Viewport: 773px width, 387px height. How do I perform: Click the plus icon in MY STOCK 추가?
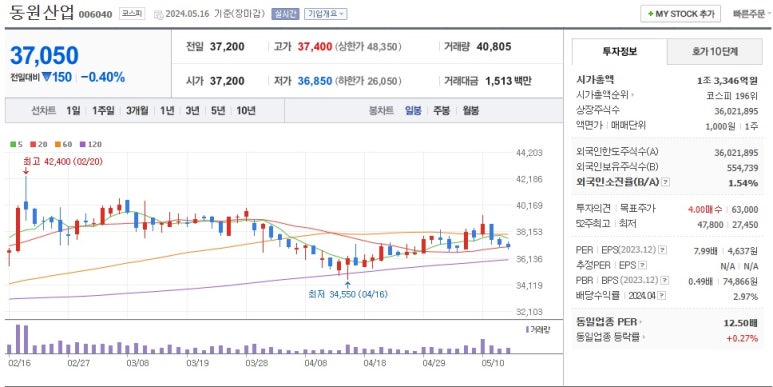coord(650,14)
